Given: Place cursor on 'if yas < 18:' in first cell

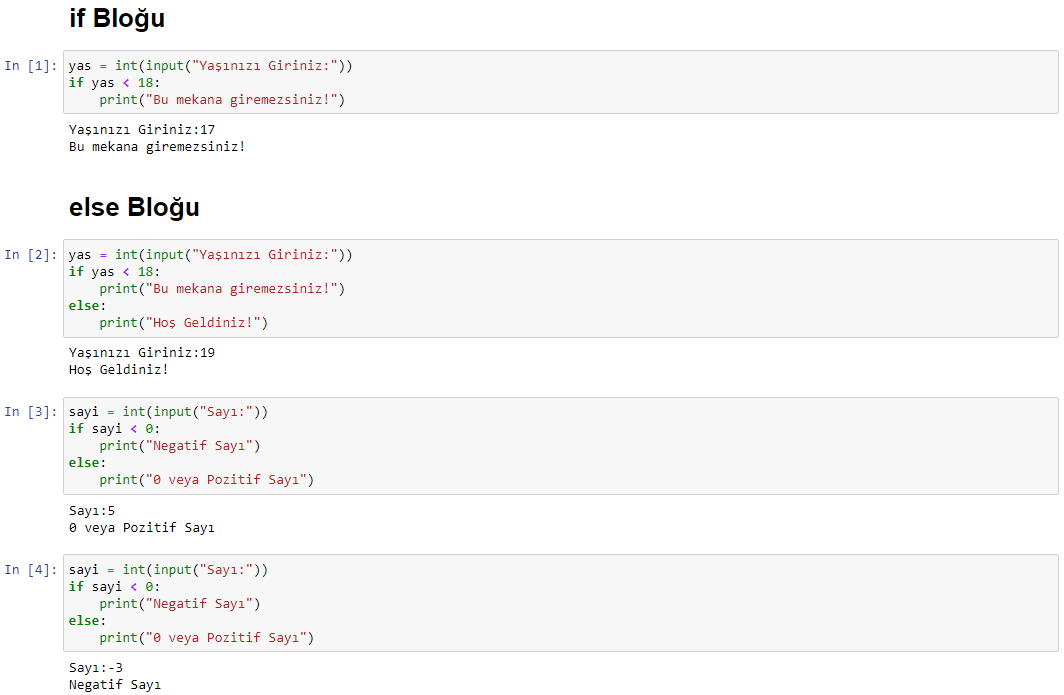Looking at the screenshot, I should (x=115, y=83).
